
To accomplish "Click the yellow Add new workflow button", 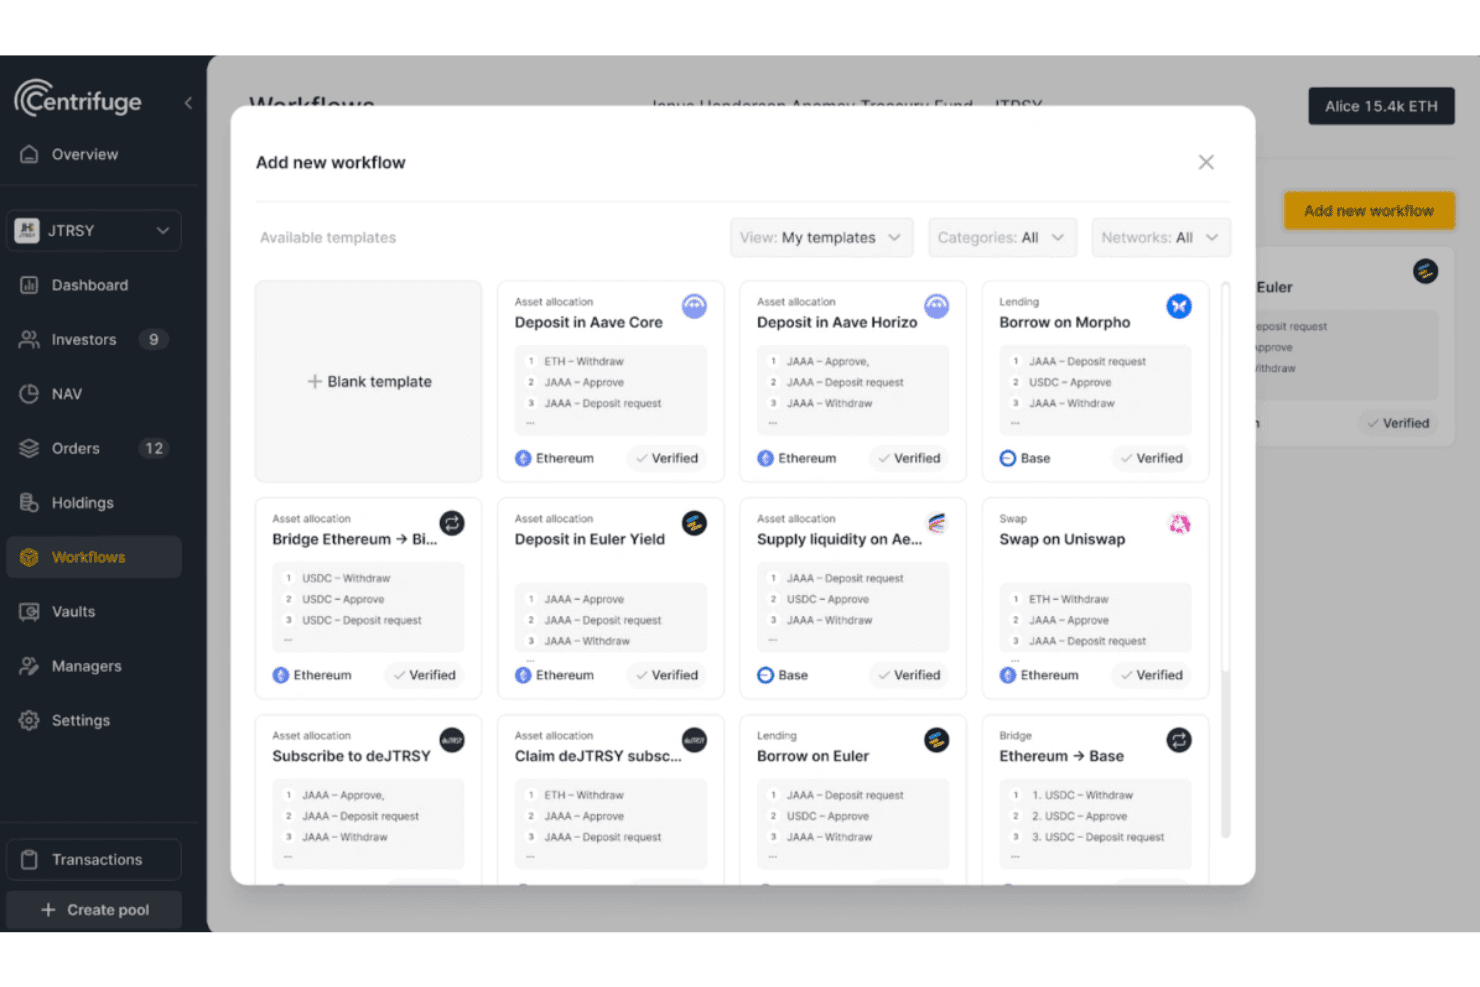I will click(x=1369, y=211).
